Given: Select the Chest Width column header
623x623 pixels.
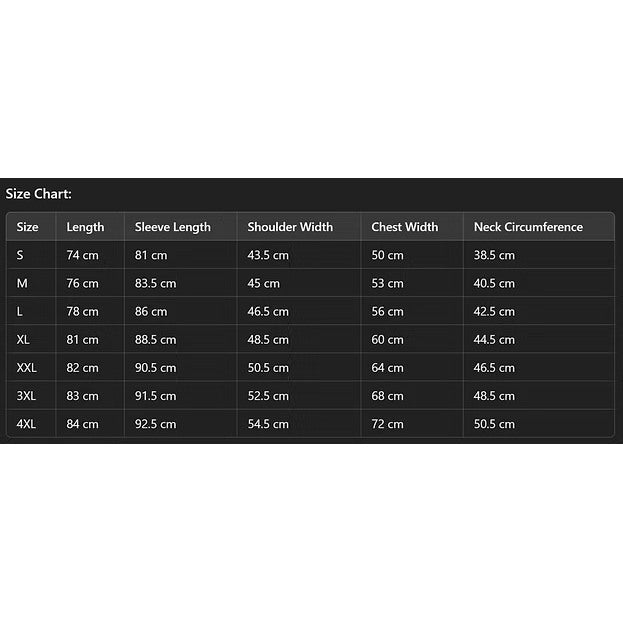Looking at the screenshot, I should pos(404,227).
